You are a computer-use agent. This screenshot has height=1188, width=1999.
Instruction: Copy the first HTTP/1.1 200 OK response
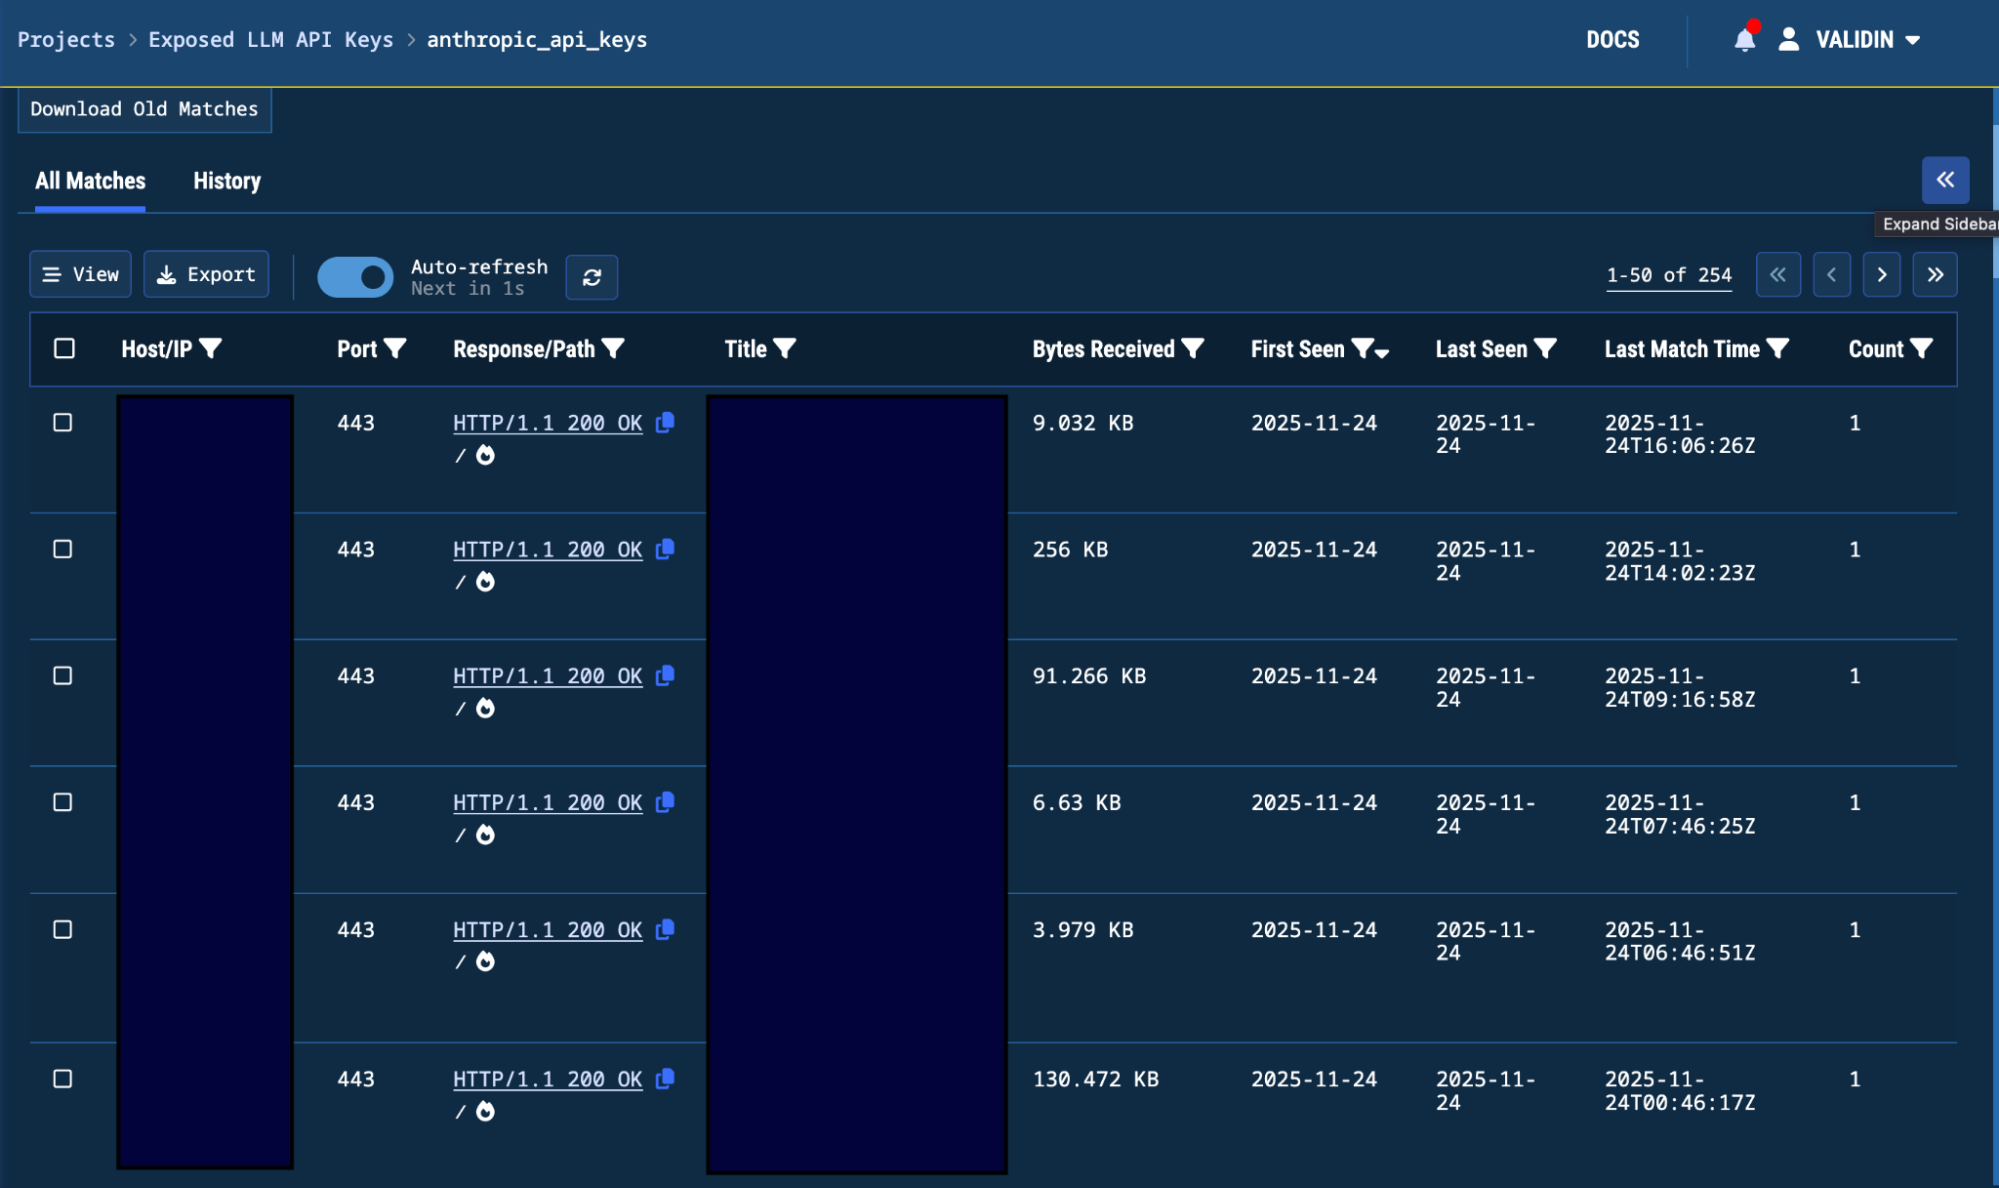663,423
